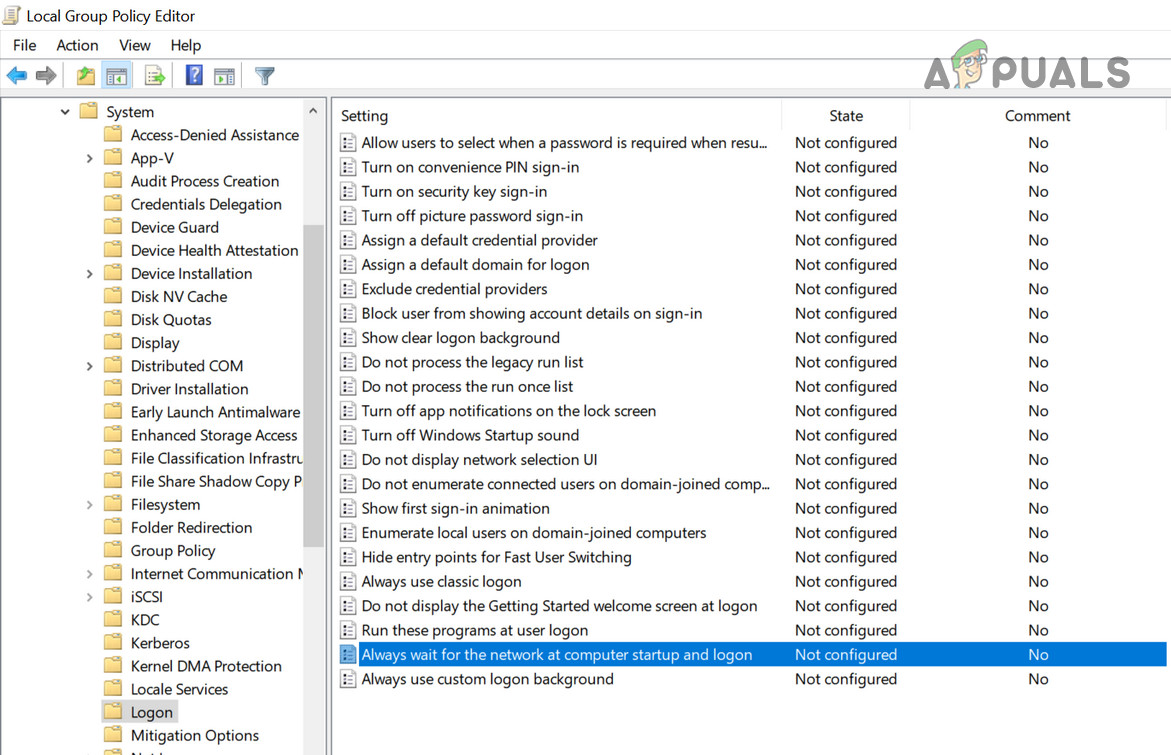
Task: Sort by the State column header
Action: pos(845,116)
